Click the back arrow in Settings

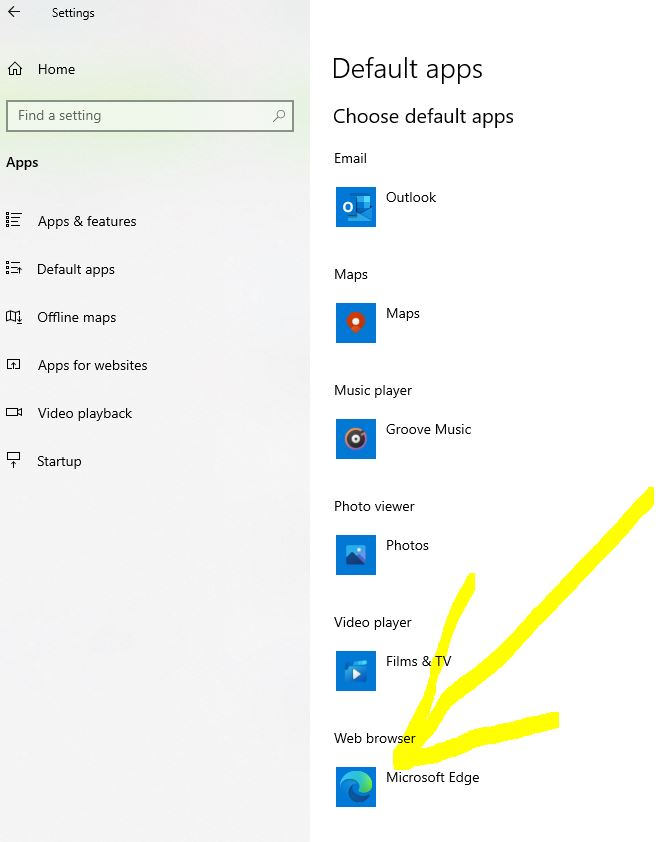[14, 13]
